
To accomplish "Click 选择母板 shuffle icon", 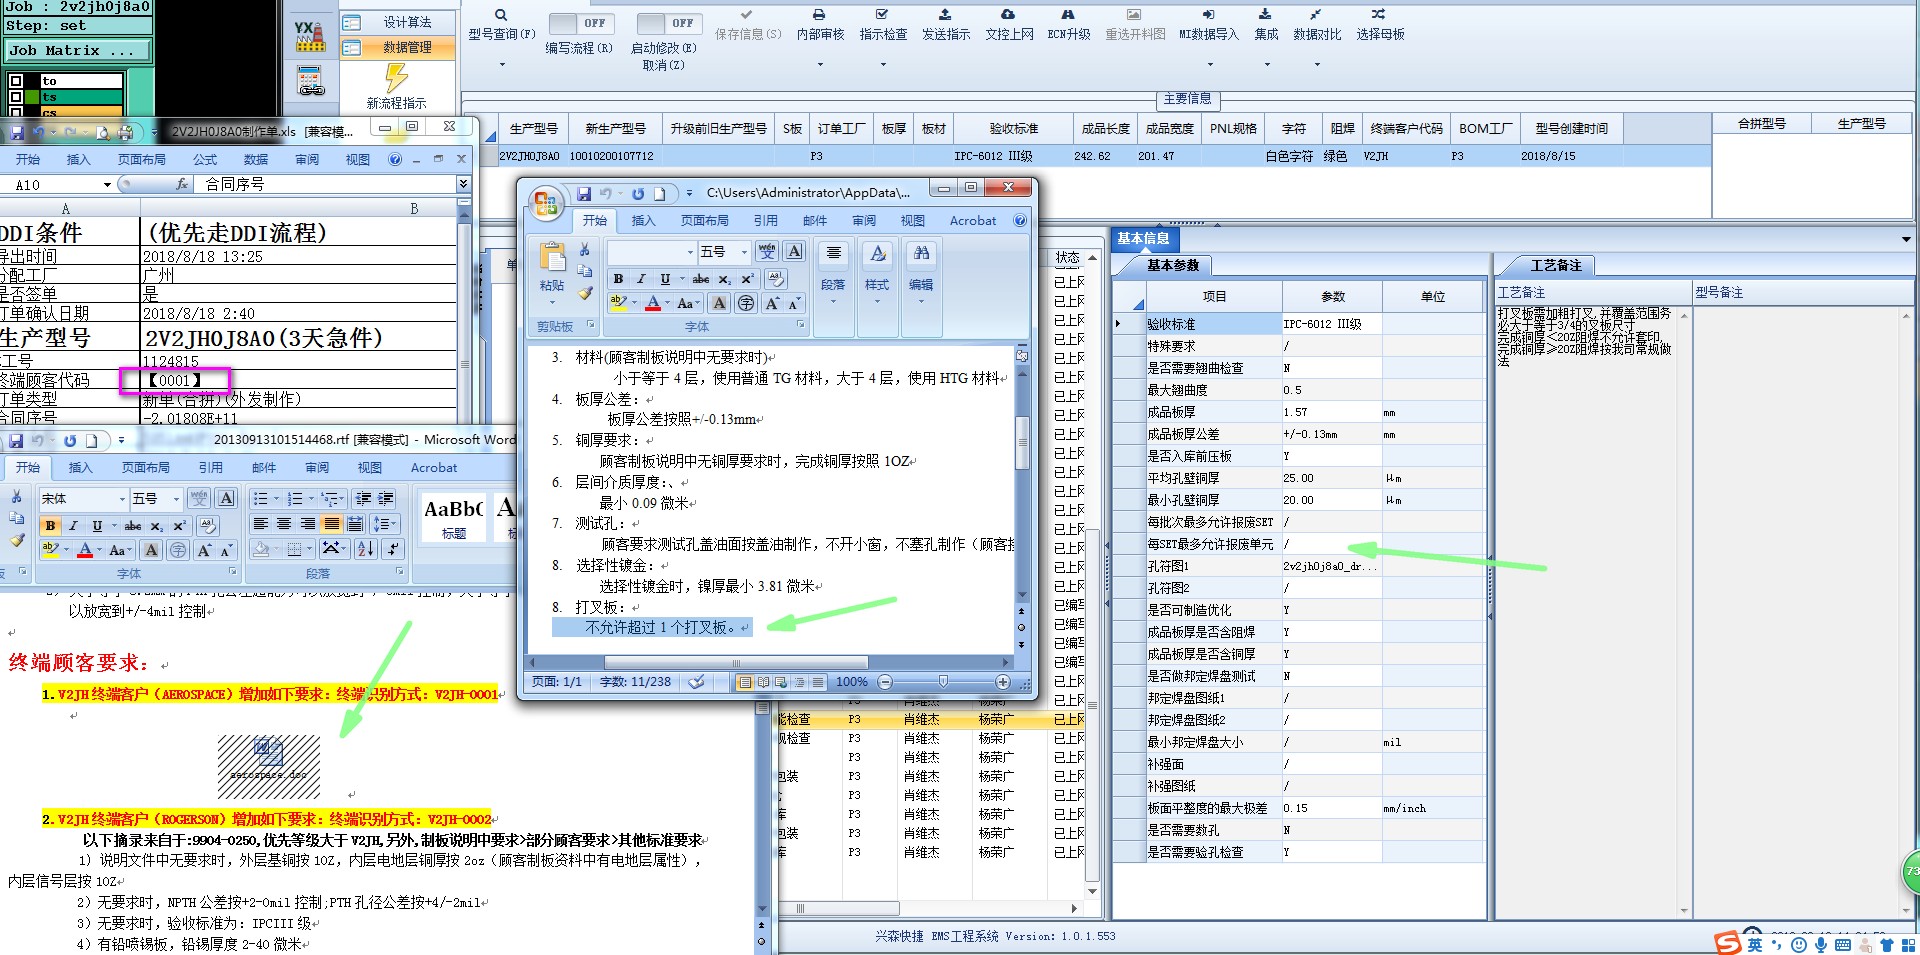I will 1379,15.
